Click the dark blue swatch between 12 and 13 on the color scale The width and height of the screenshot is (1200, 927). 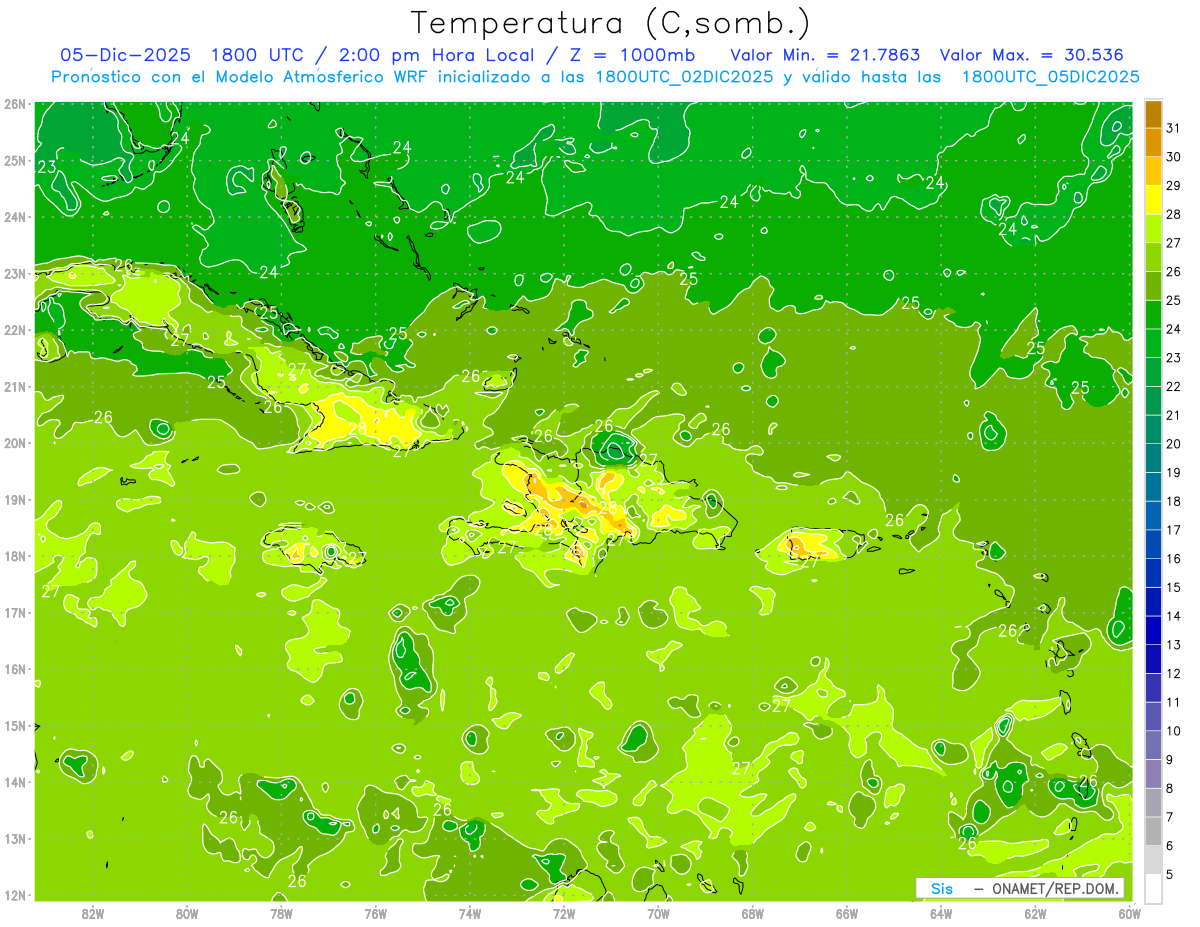coord(1153,659)
